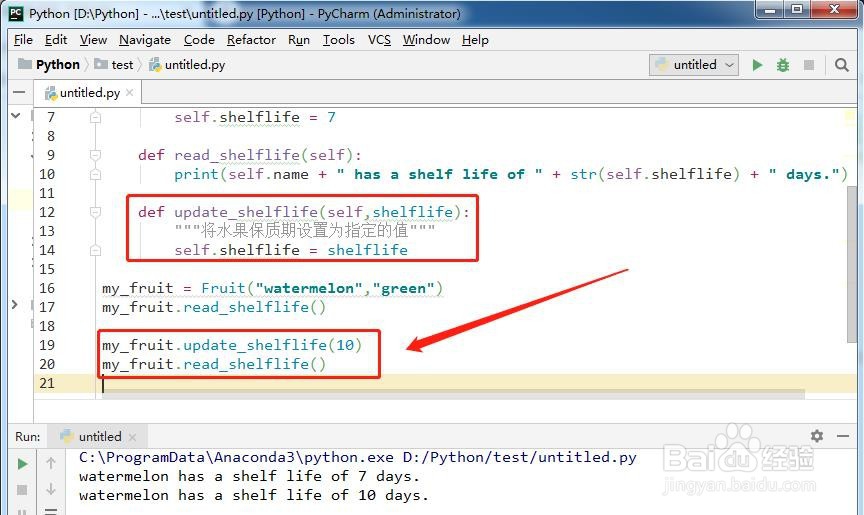Rerun the program in the Run panel

[x=23, y=464]
